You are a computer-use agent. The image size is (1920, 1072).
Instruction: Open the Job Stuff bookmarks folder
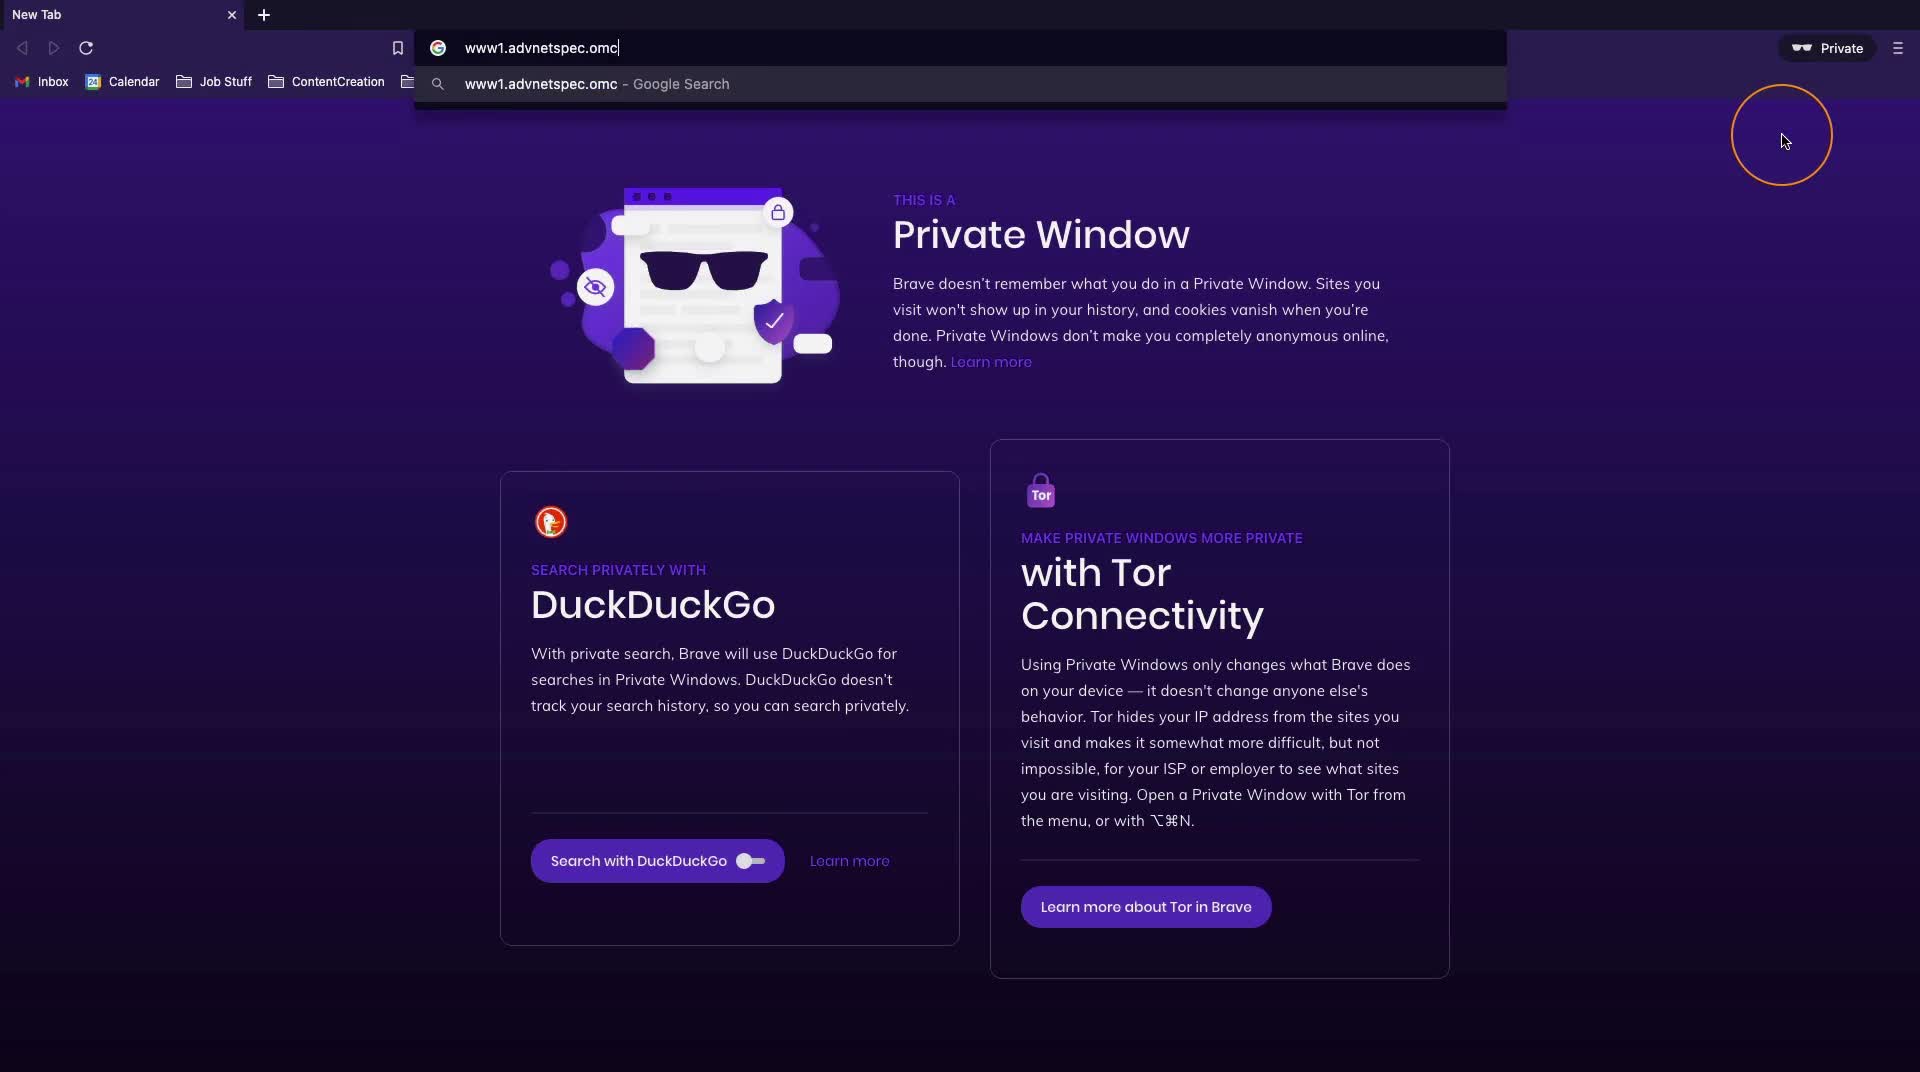(x=214, y=82)
